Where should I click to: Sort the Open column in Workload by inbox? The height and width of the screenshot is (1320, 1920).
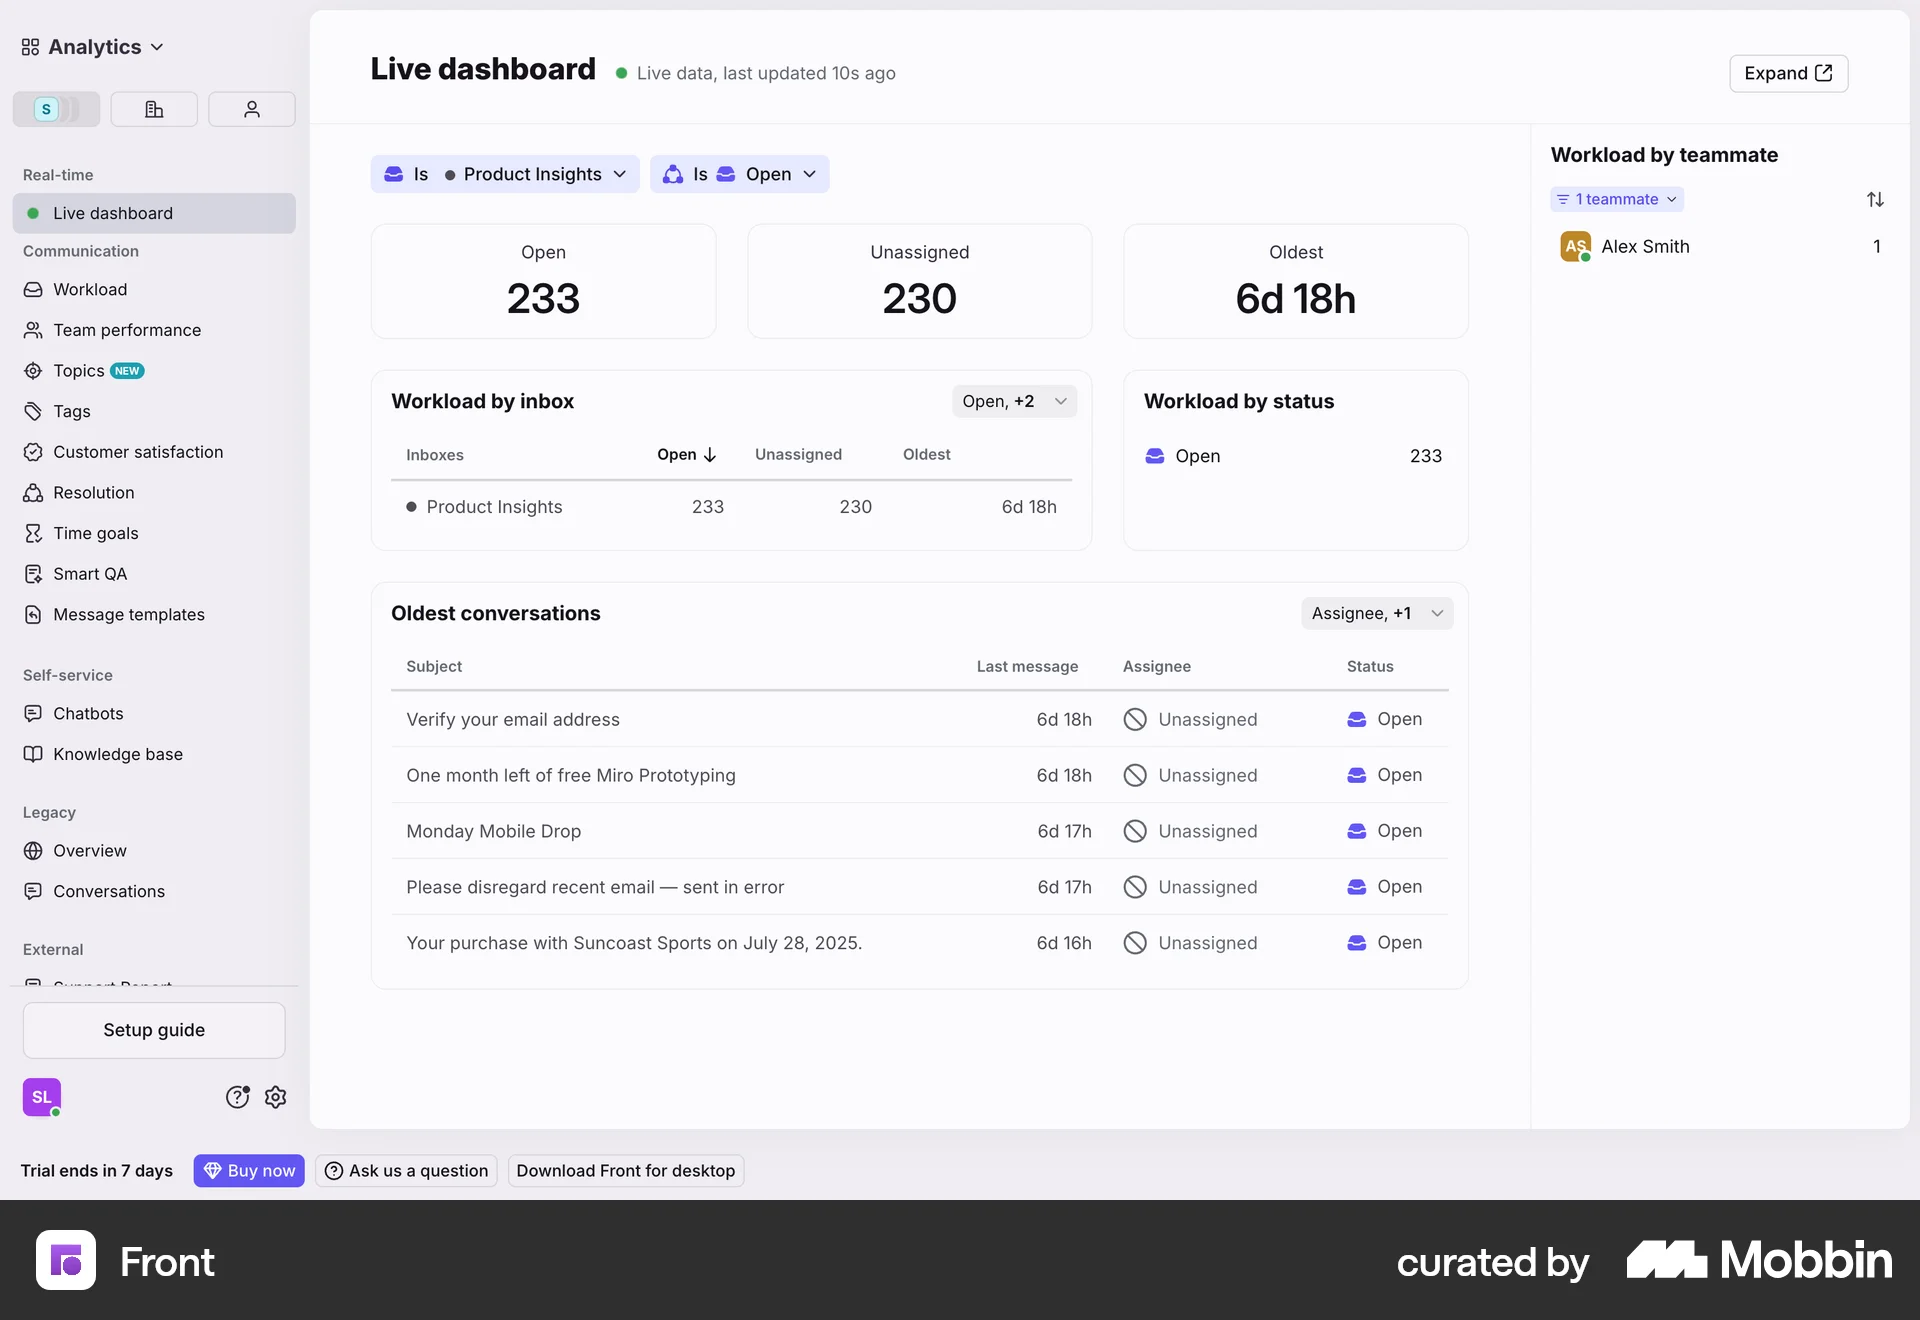click(686, 455)
